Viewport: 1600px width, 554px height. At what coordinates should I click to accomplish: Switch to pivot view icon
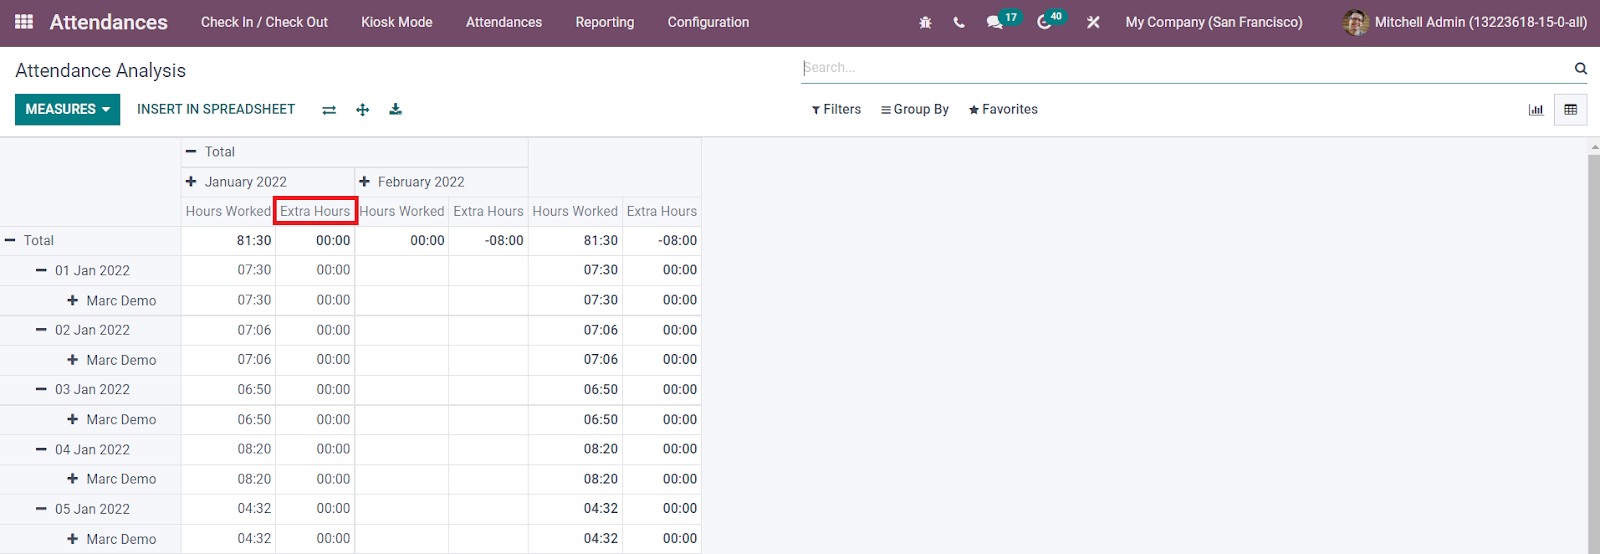[1571, 110]
